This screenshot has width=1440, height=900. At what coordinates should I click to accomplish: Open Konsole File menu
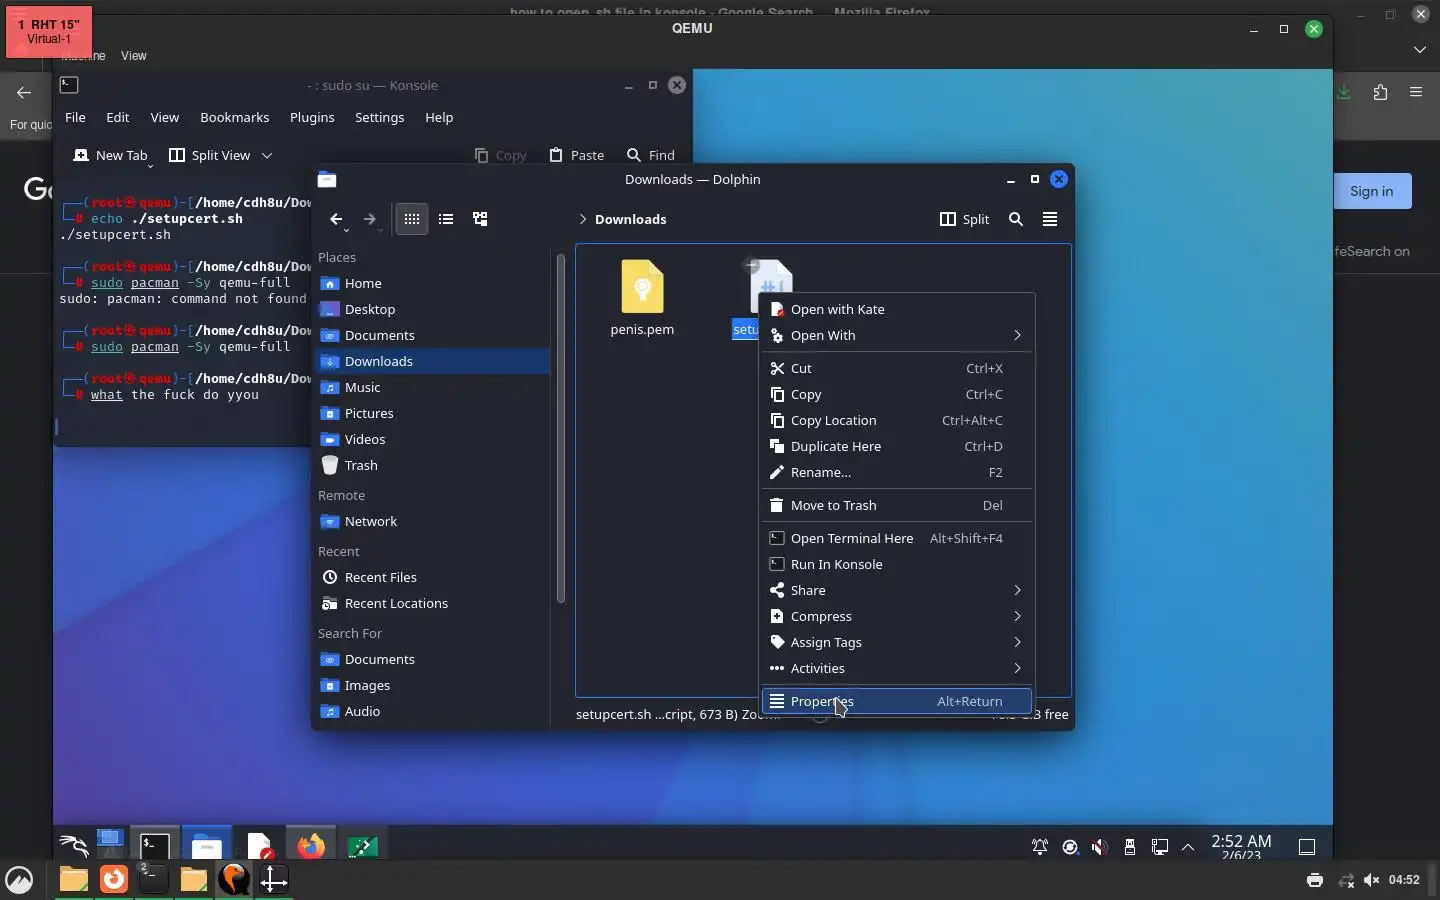click(75, 117)
